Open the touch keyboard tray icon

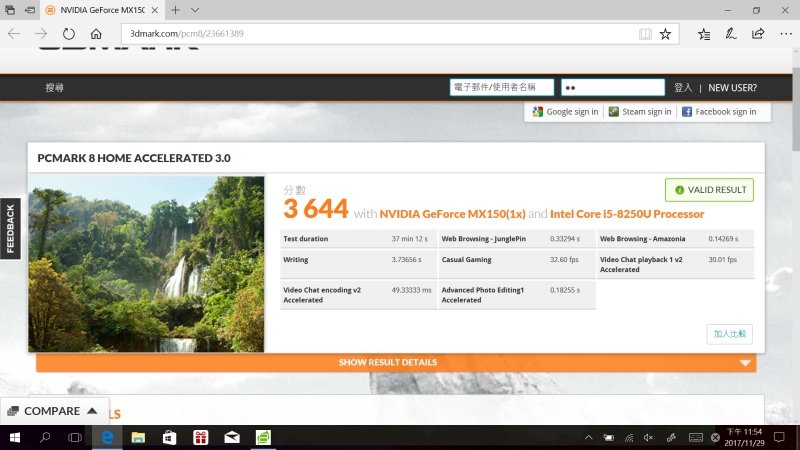coord(695,437)
